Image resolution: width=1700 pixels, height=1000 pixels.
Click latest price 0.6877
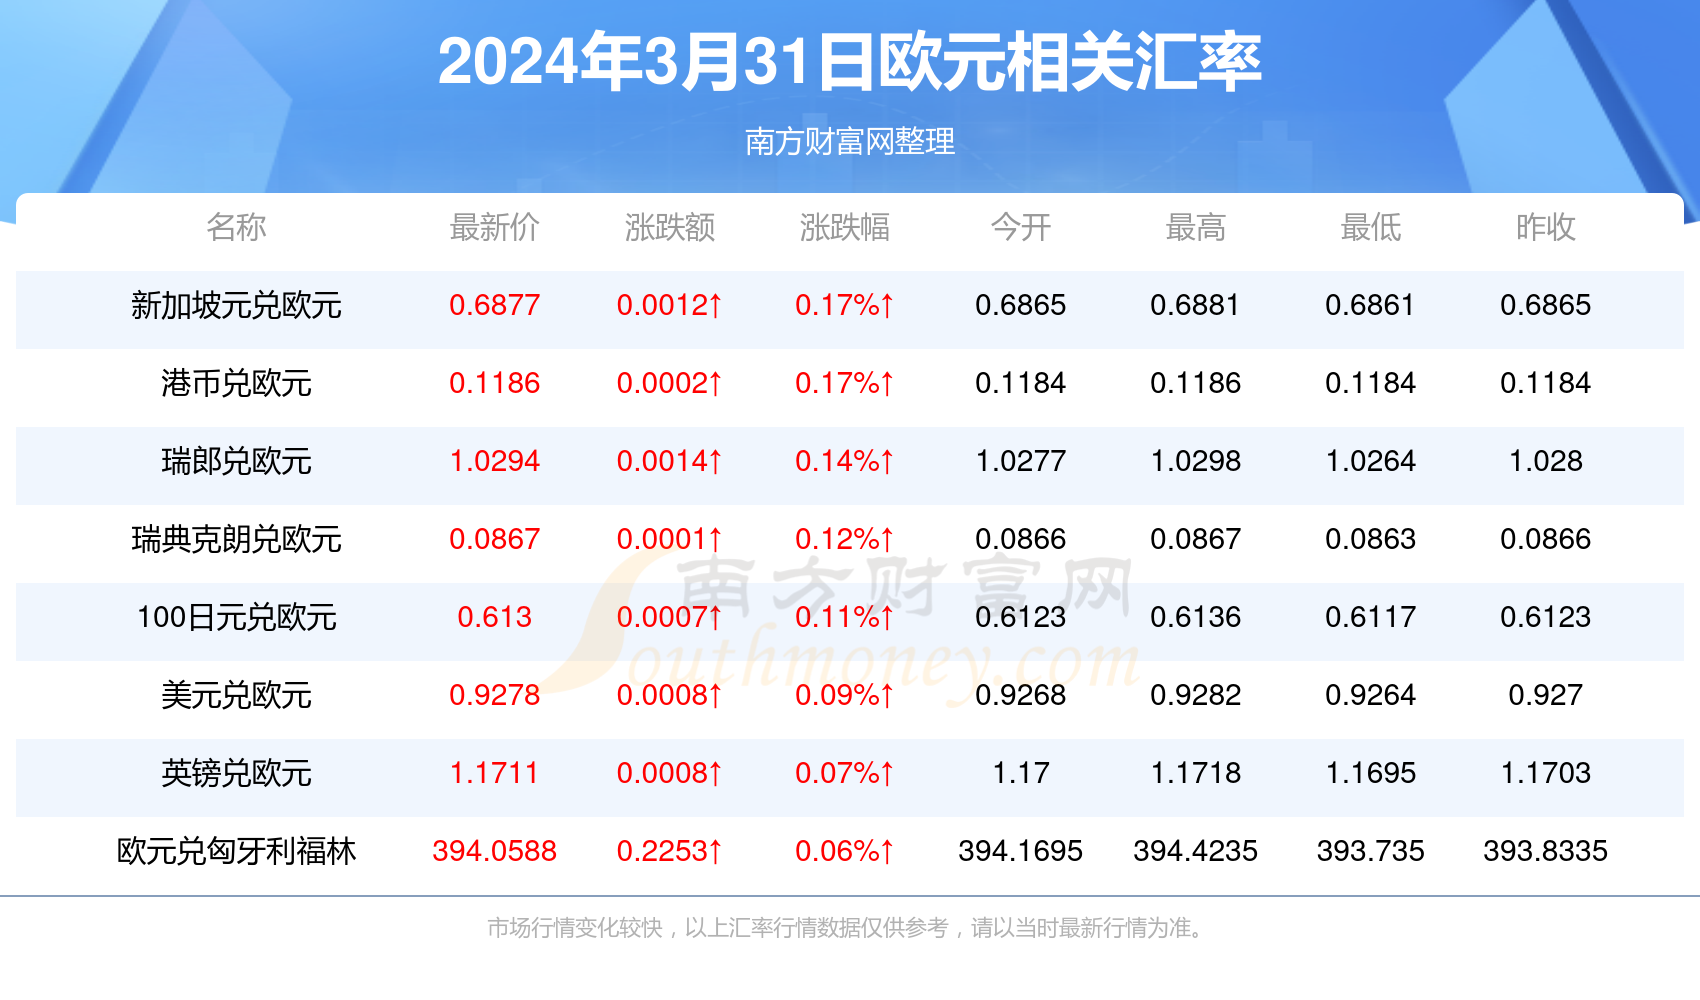(x=494, y=305)
